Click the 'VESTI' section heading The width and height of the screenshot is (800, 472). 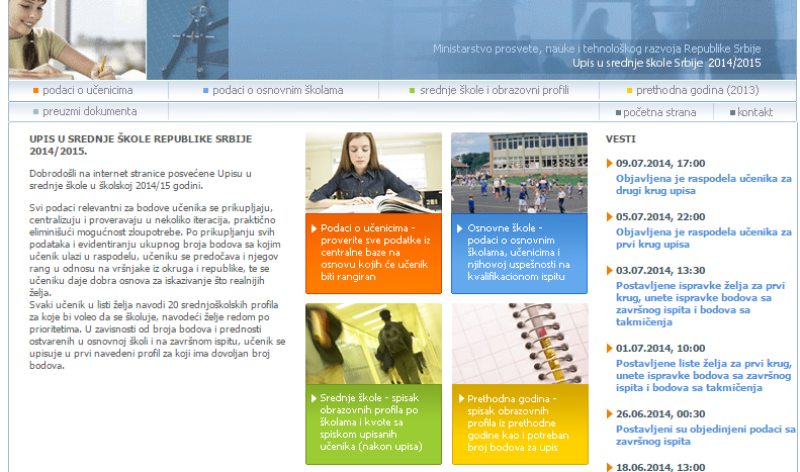pyautogui.click(x=620, y=139)
